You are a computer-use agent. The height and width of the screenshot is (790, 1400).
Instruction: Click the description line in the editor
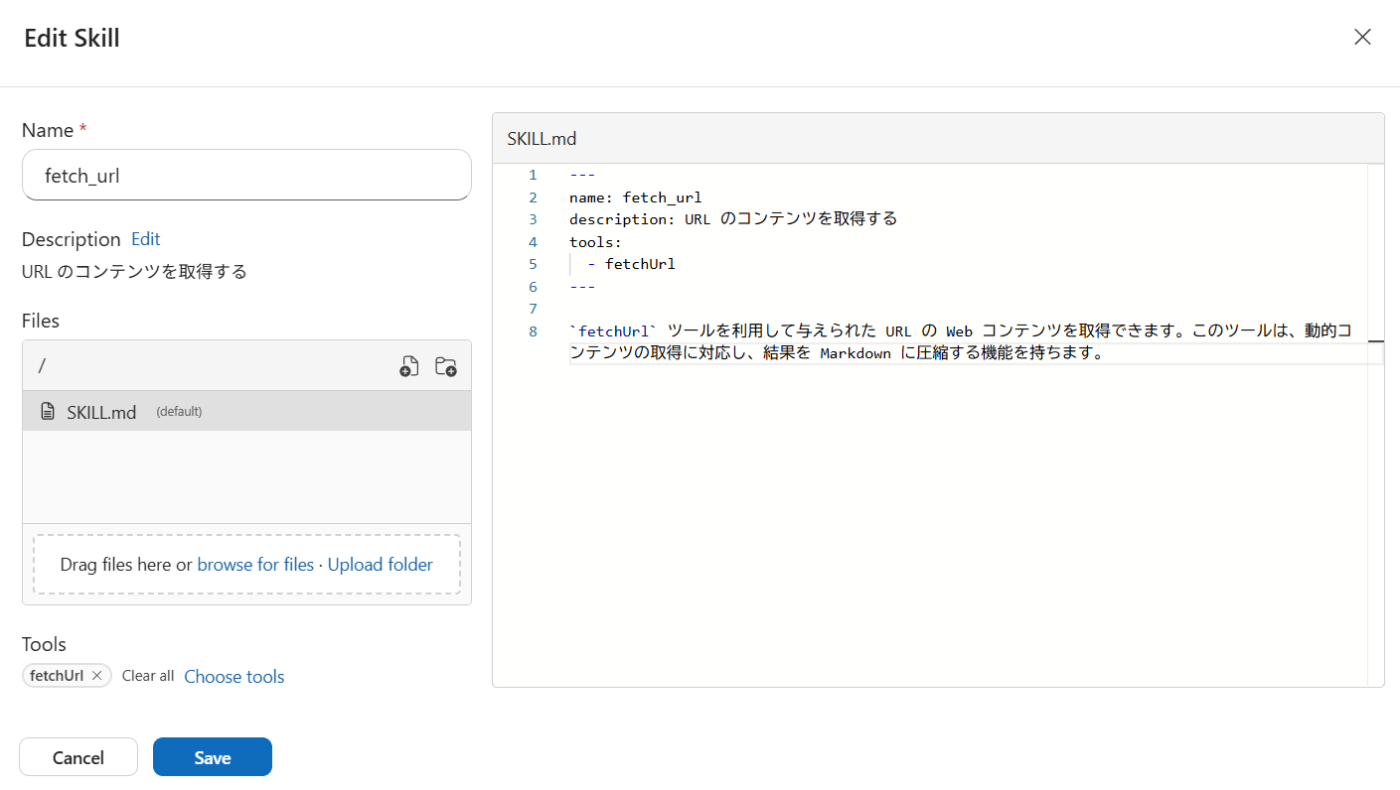point(733,219)
